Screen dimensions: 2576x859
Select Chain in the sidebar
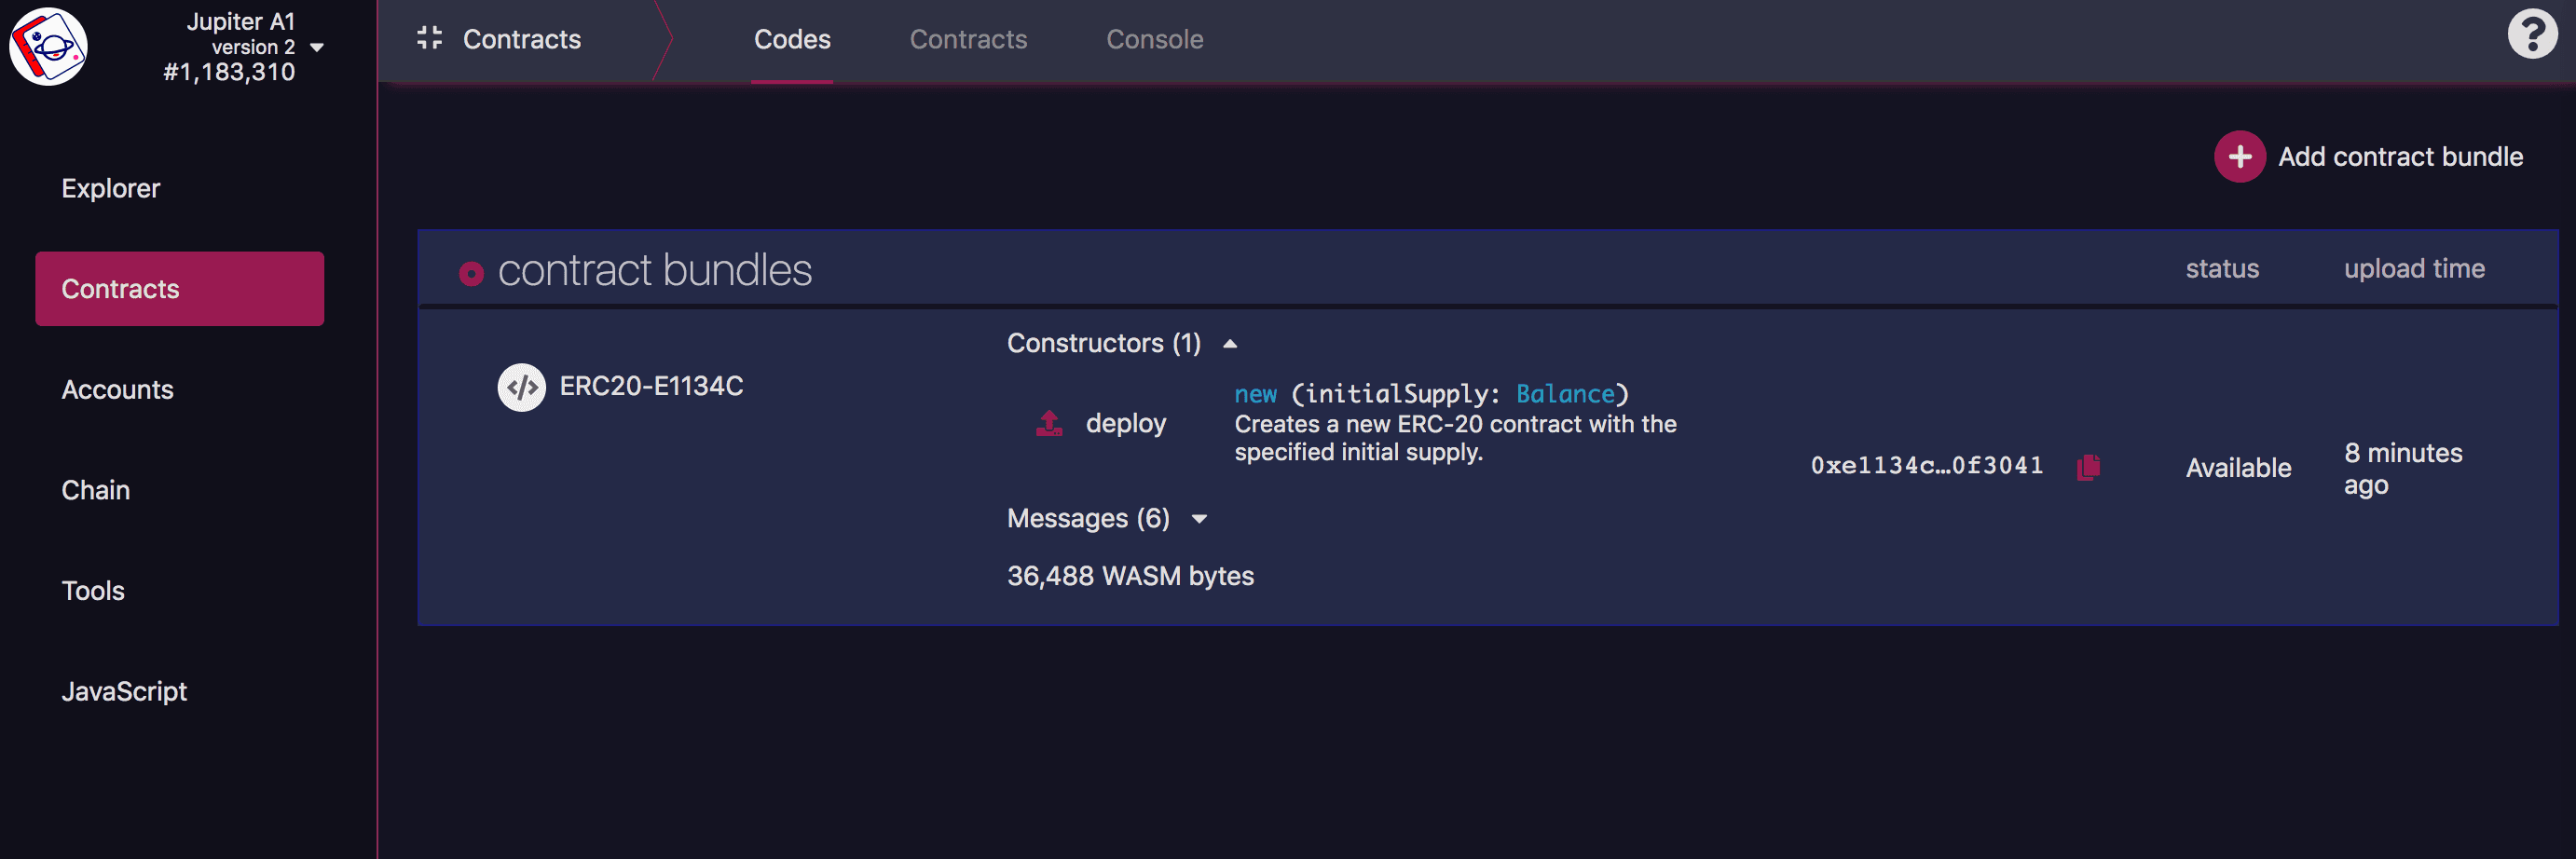tap(96, 490)
